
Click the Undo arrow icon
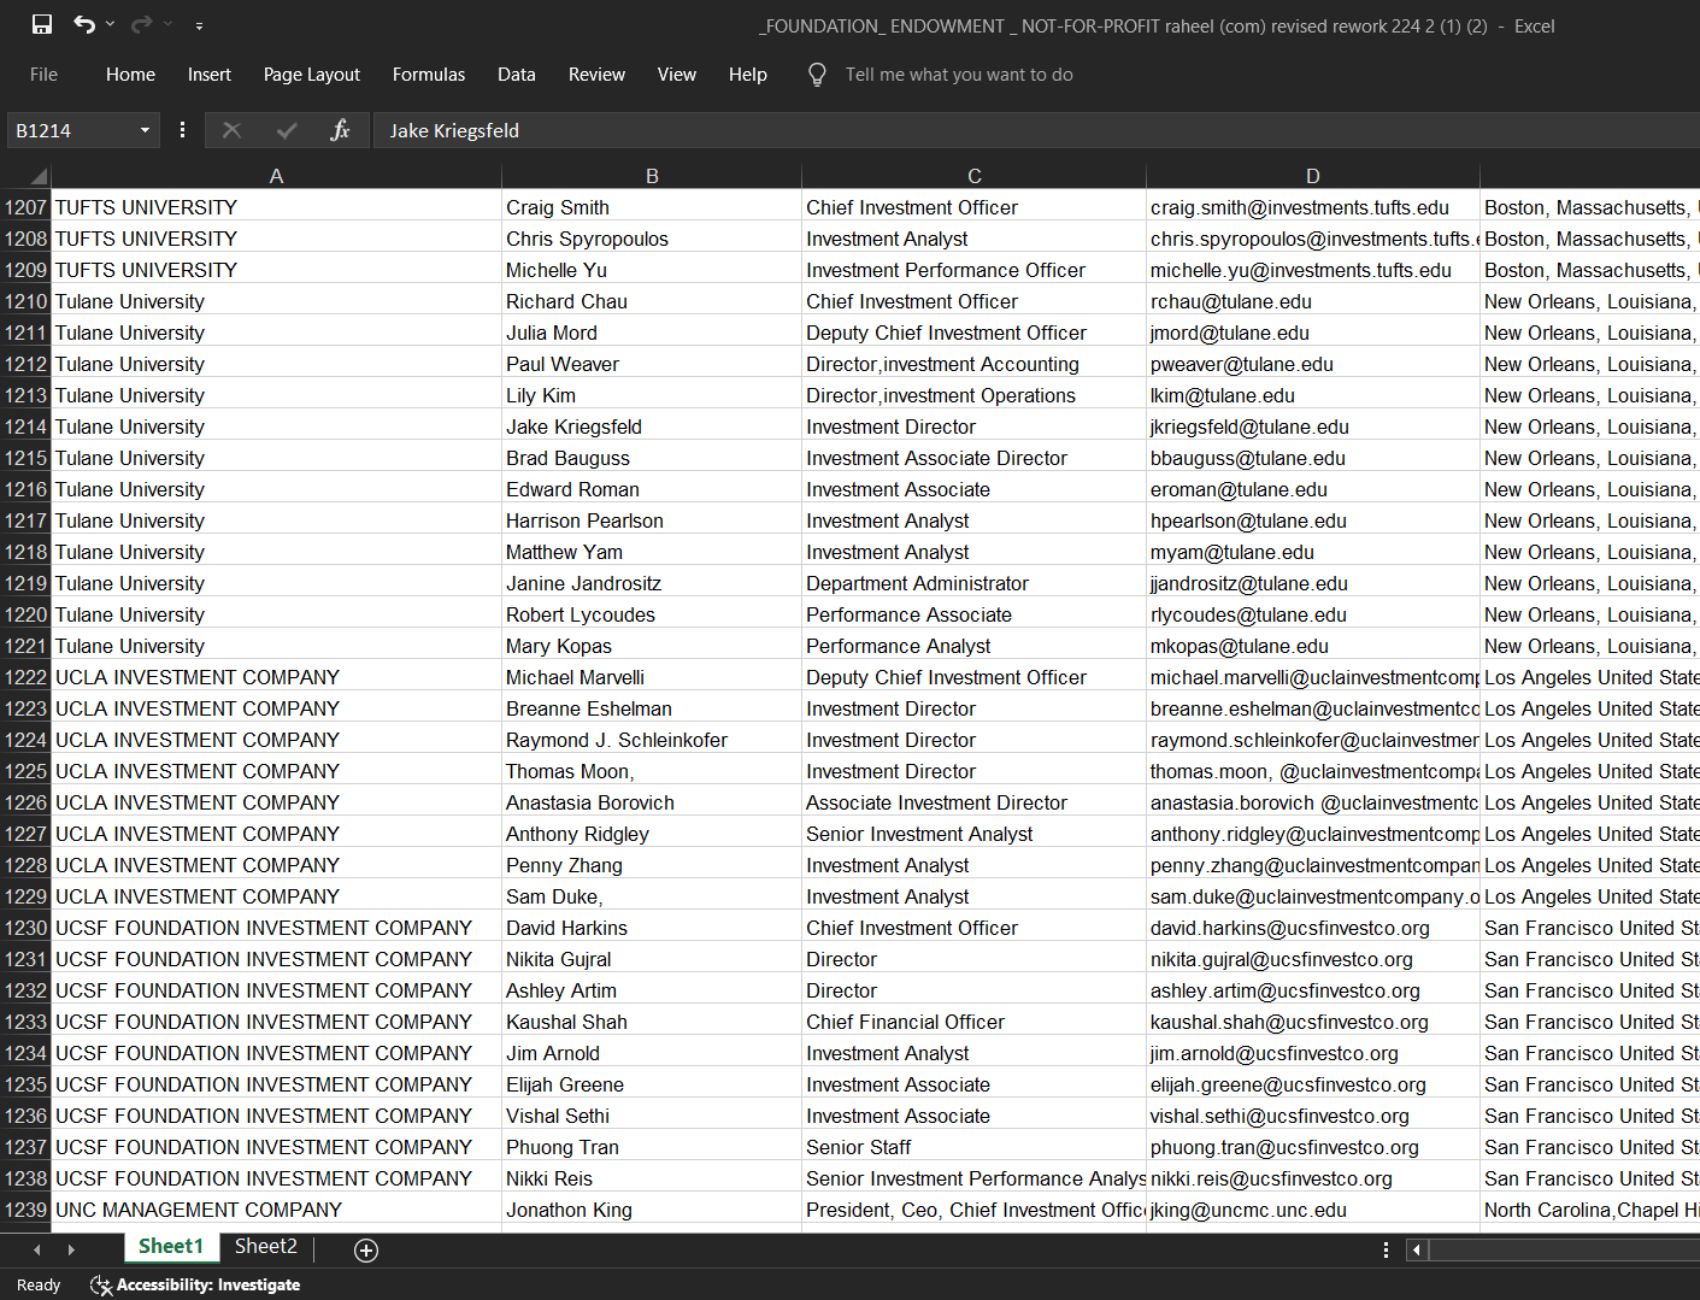[84, 24]
